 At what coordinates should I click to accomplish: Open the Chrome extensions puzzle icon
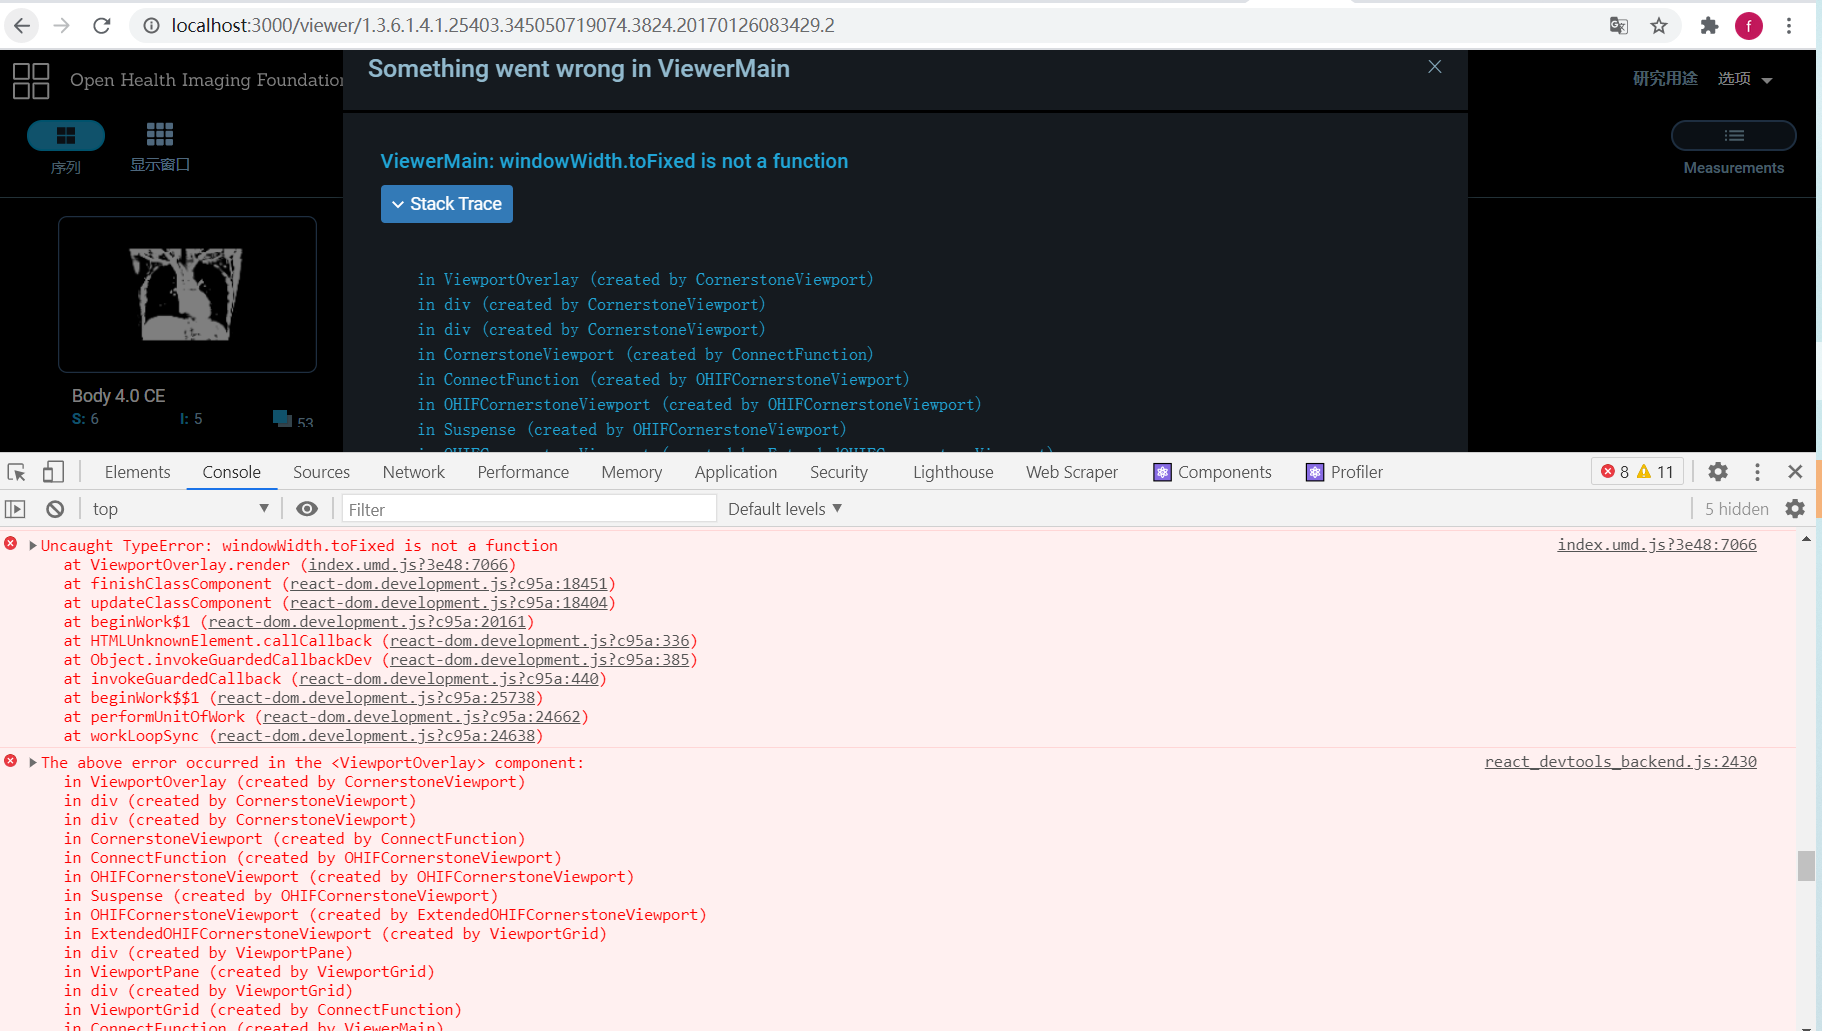pos(1709,25)
